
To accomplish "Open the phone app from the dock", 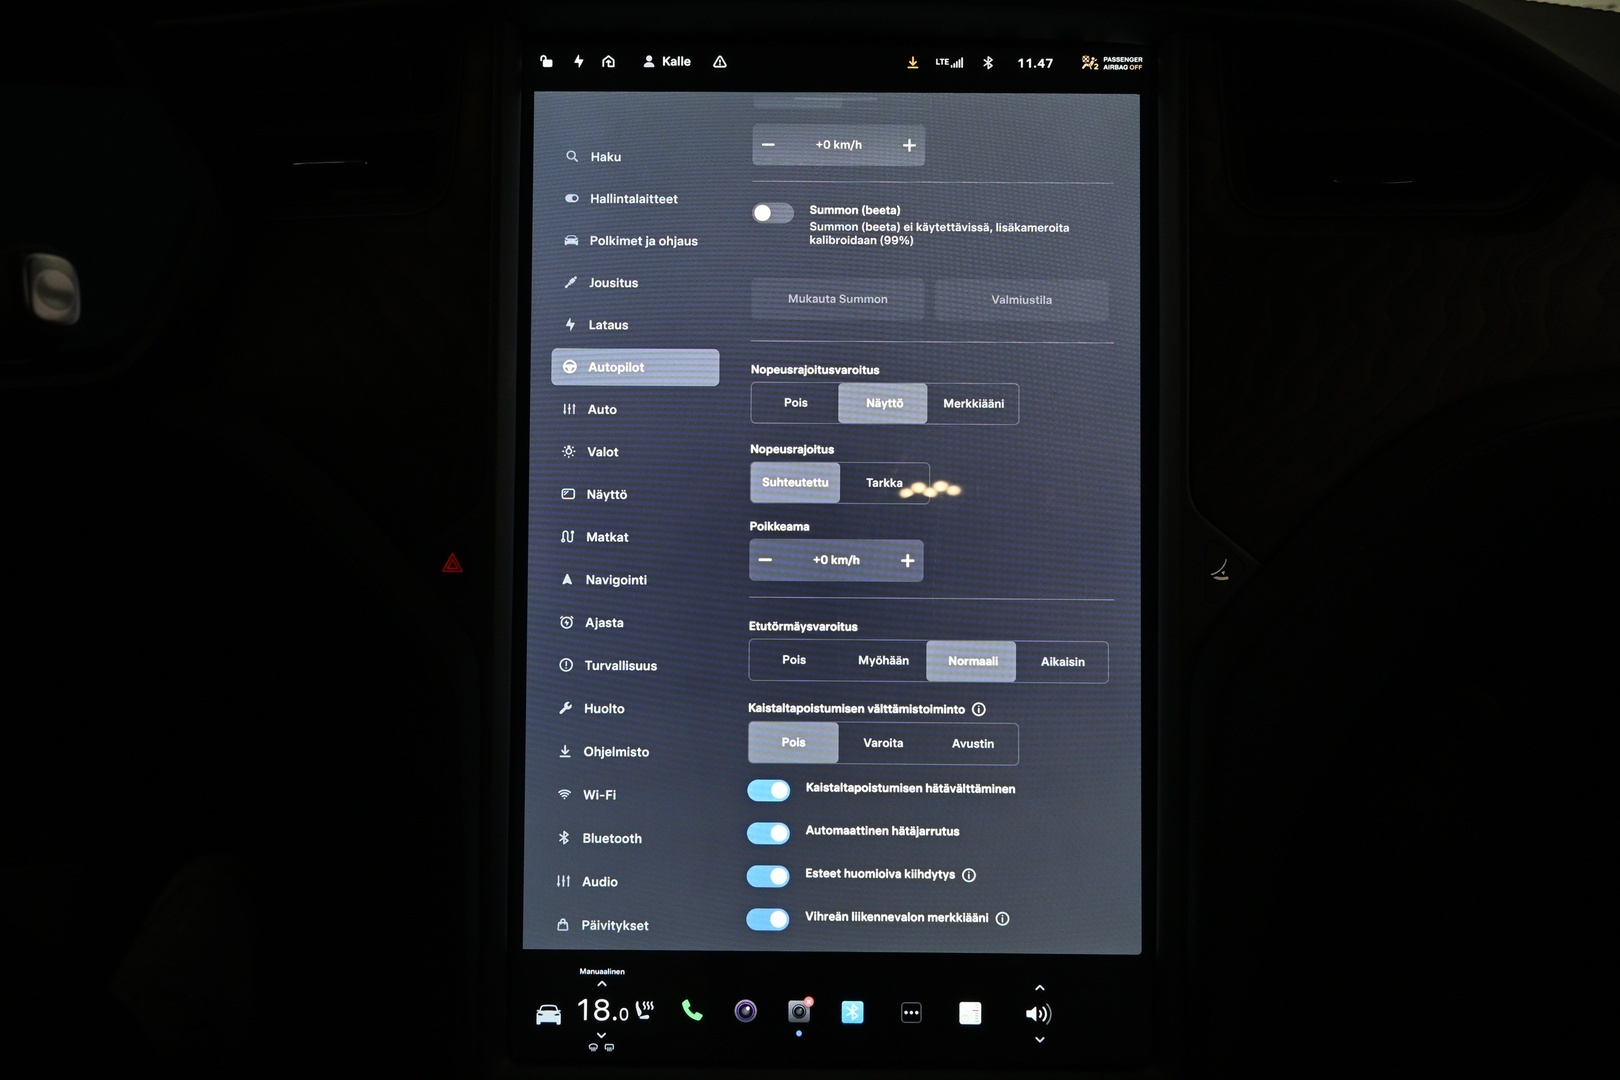I will [x=692, y=1011].
